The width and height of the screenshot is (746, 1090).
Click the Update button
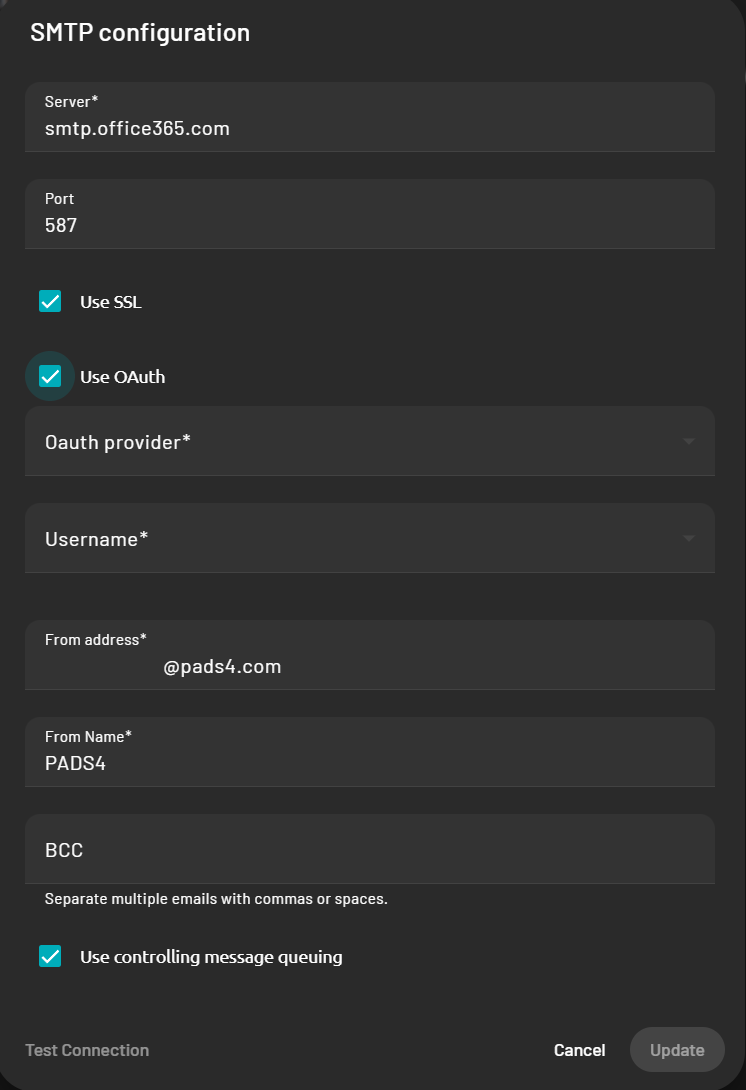coord(677,1050)
